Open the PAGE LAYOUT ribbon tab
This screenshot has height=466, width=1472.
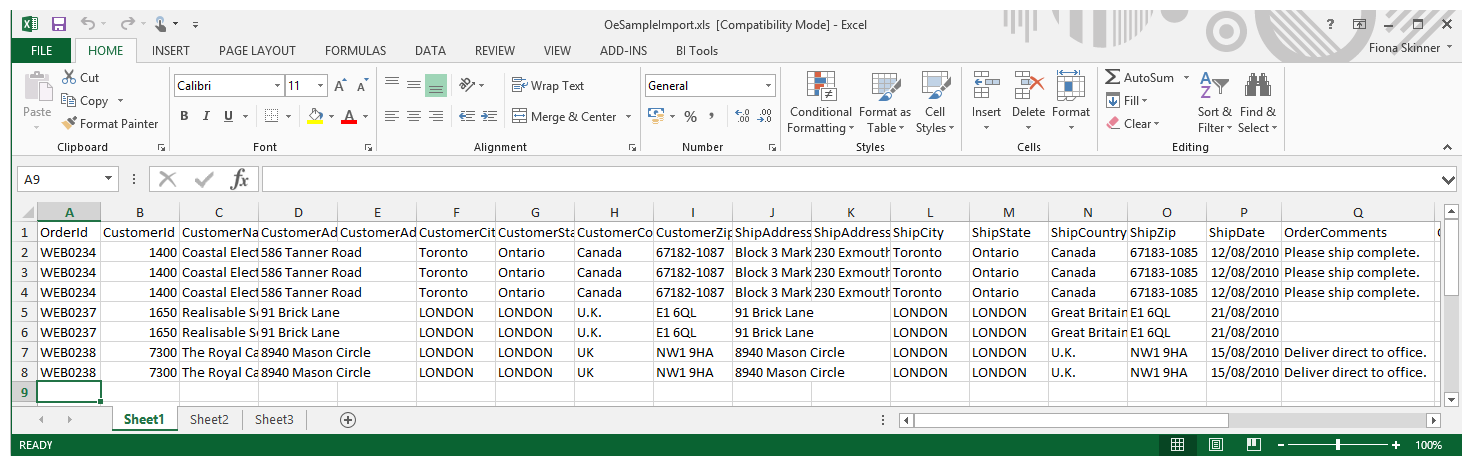(257, 51)
